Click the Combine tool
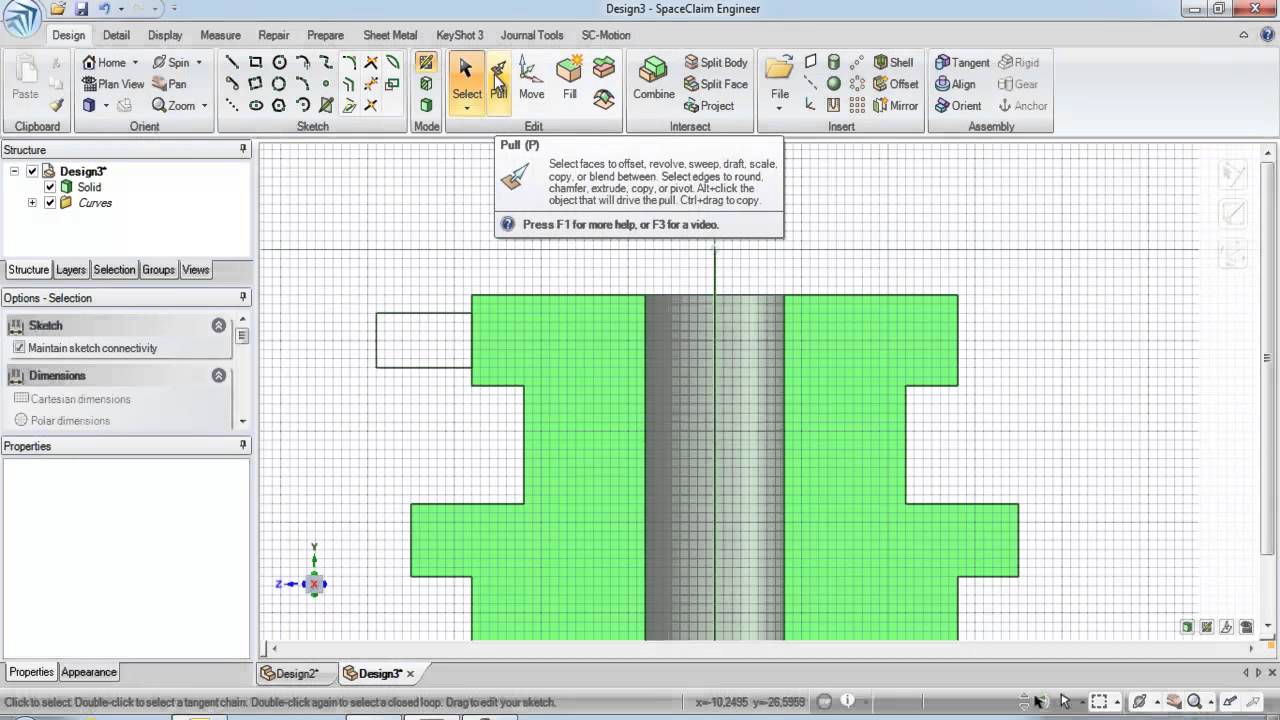Image resolution: width=1280 pixels, height=720 pixels. (653, 79)
